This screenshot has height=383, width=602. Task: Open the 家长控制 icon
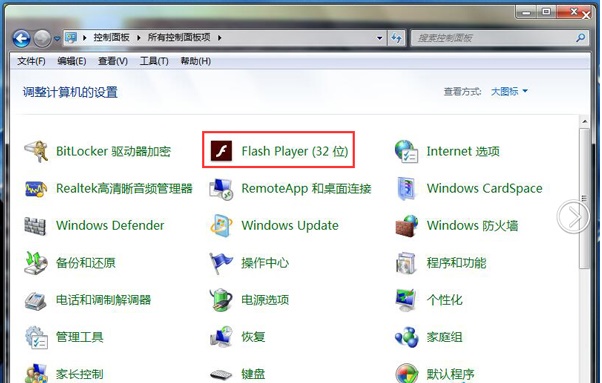(x=36, y=374)
